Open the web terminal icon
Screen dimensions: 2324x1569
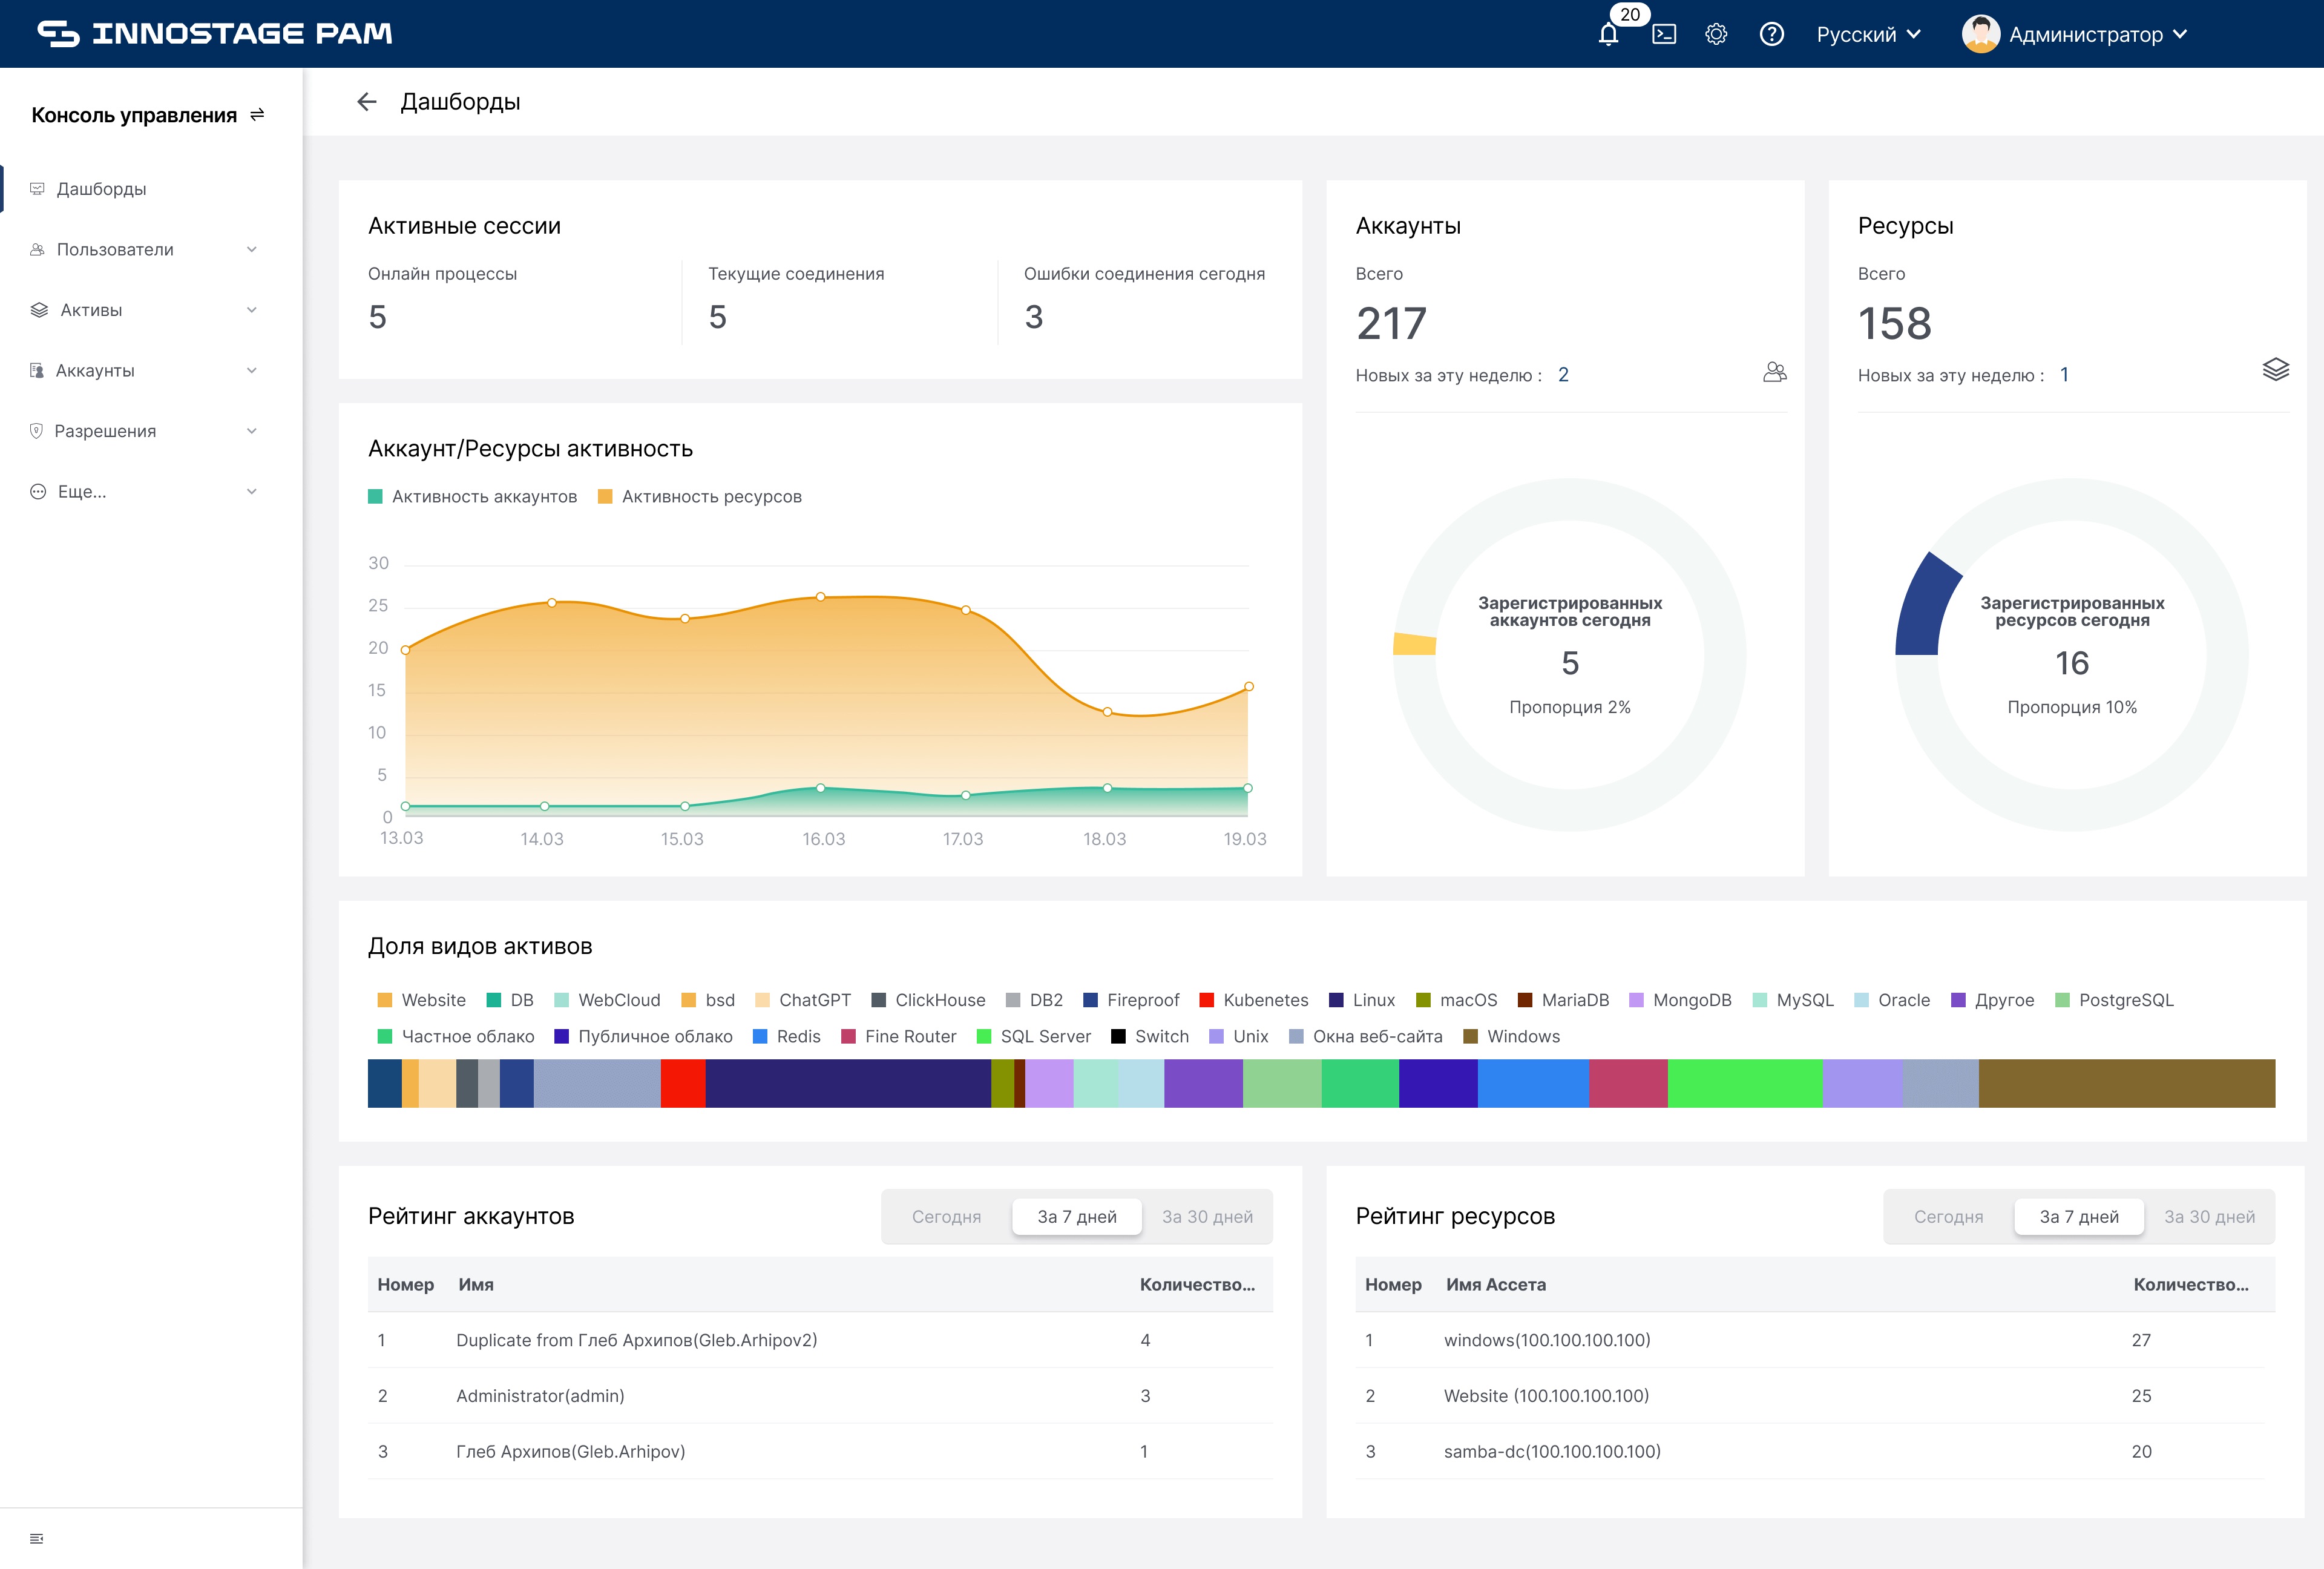1664,35
